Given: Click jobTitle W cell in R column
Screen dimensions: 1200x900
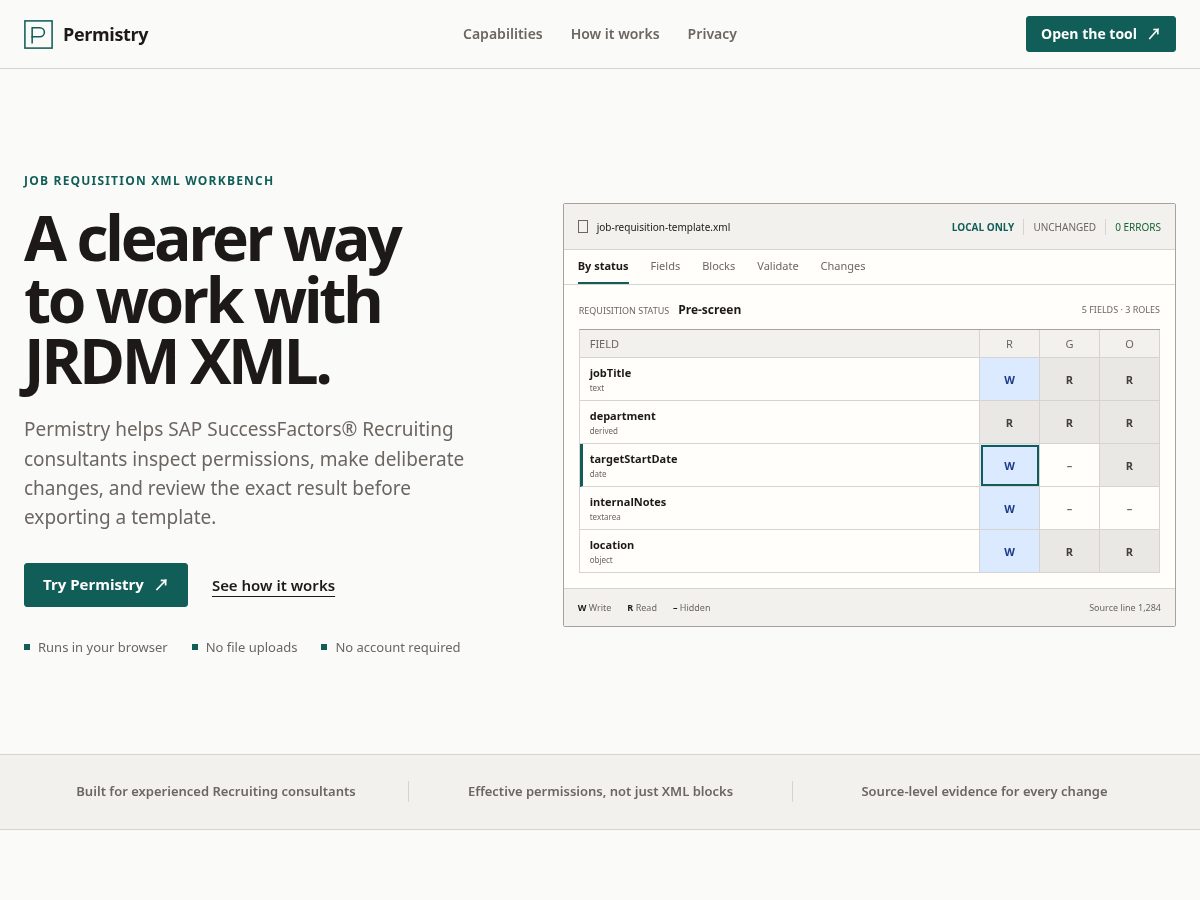Looking at the screenshot, I should 1009,379.
